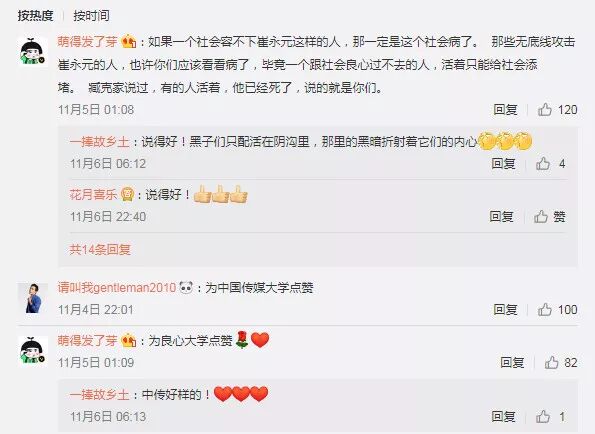Screen dimensions: 595x434
Task: Open 花月喜乐 user profile link
Action: (x=93, y=195)
